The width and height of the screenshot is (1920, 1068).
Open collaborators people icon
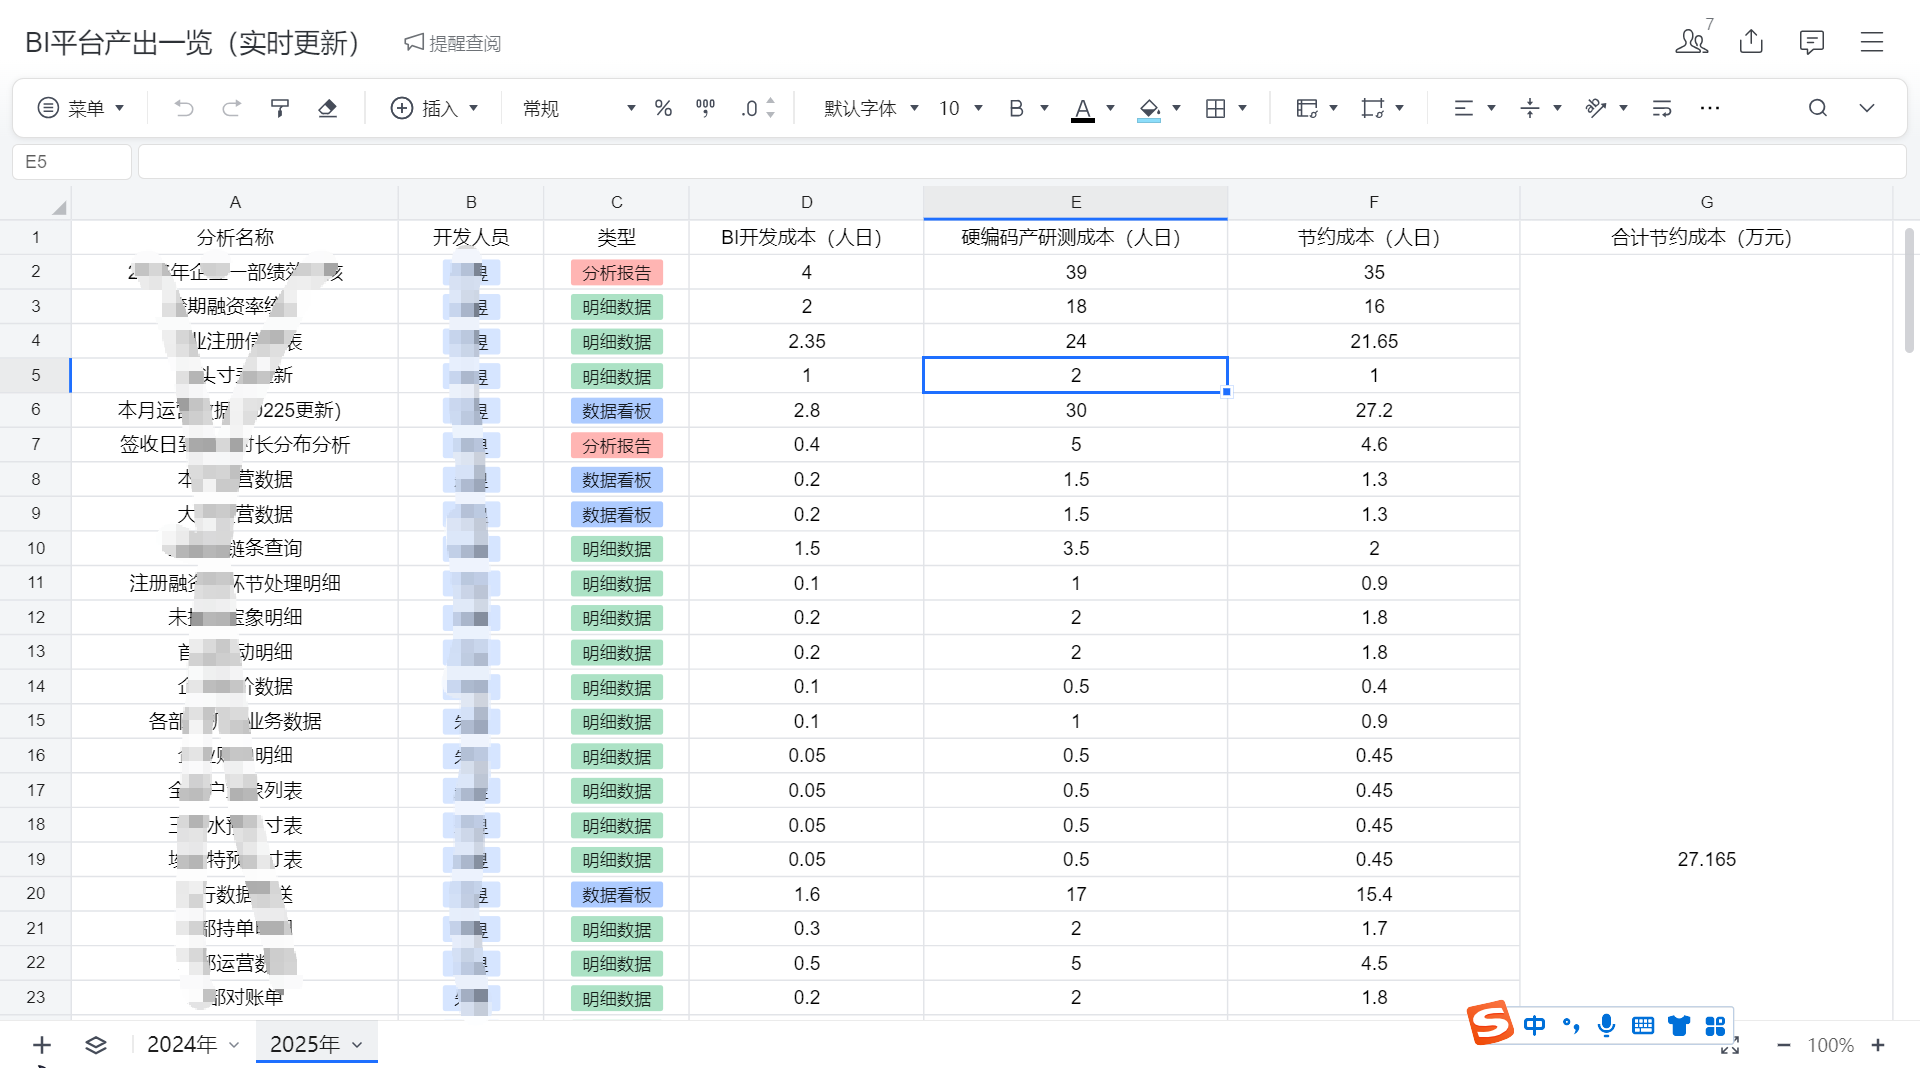click(x=1691, y=42)
